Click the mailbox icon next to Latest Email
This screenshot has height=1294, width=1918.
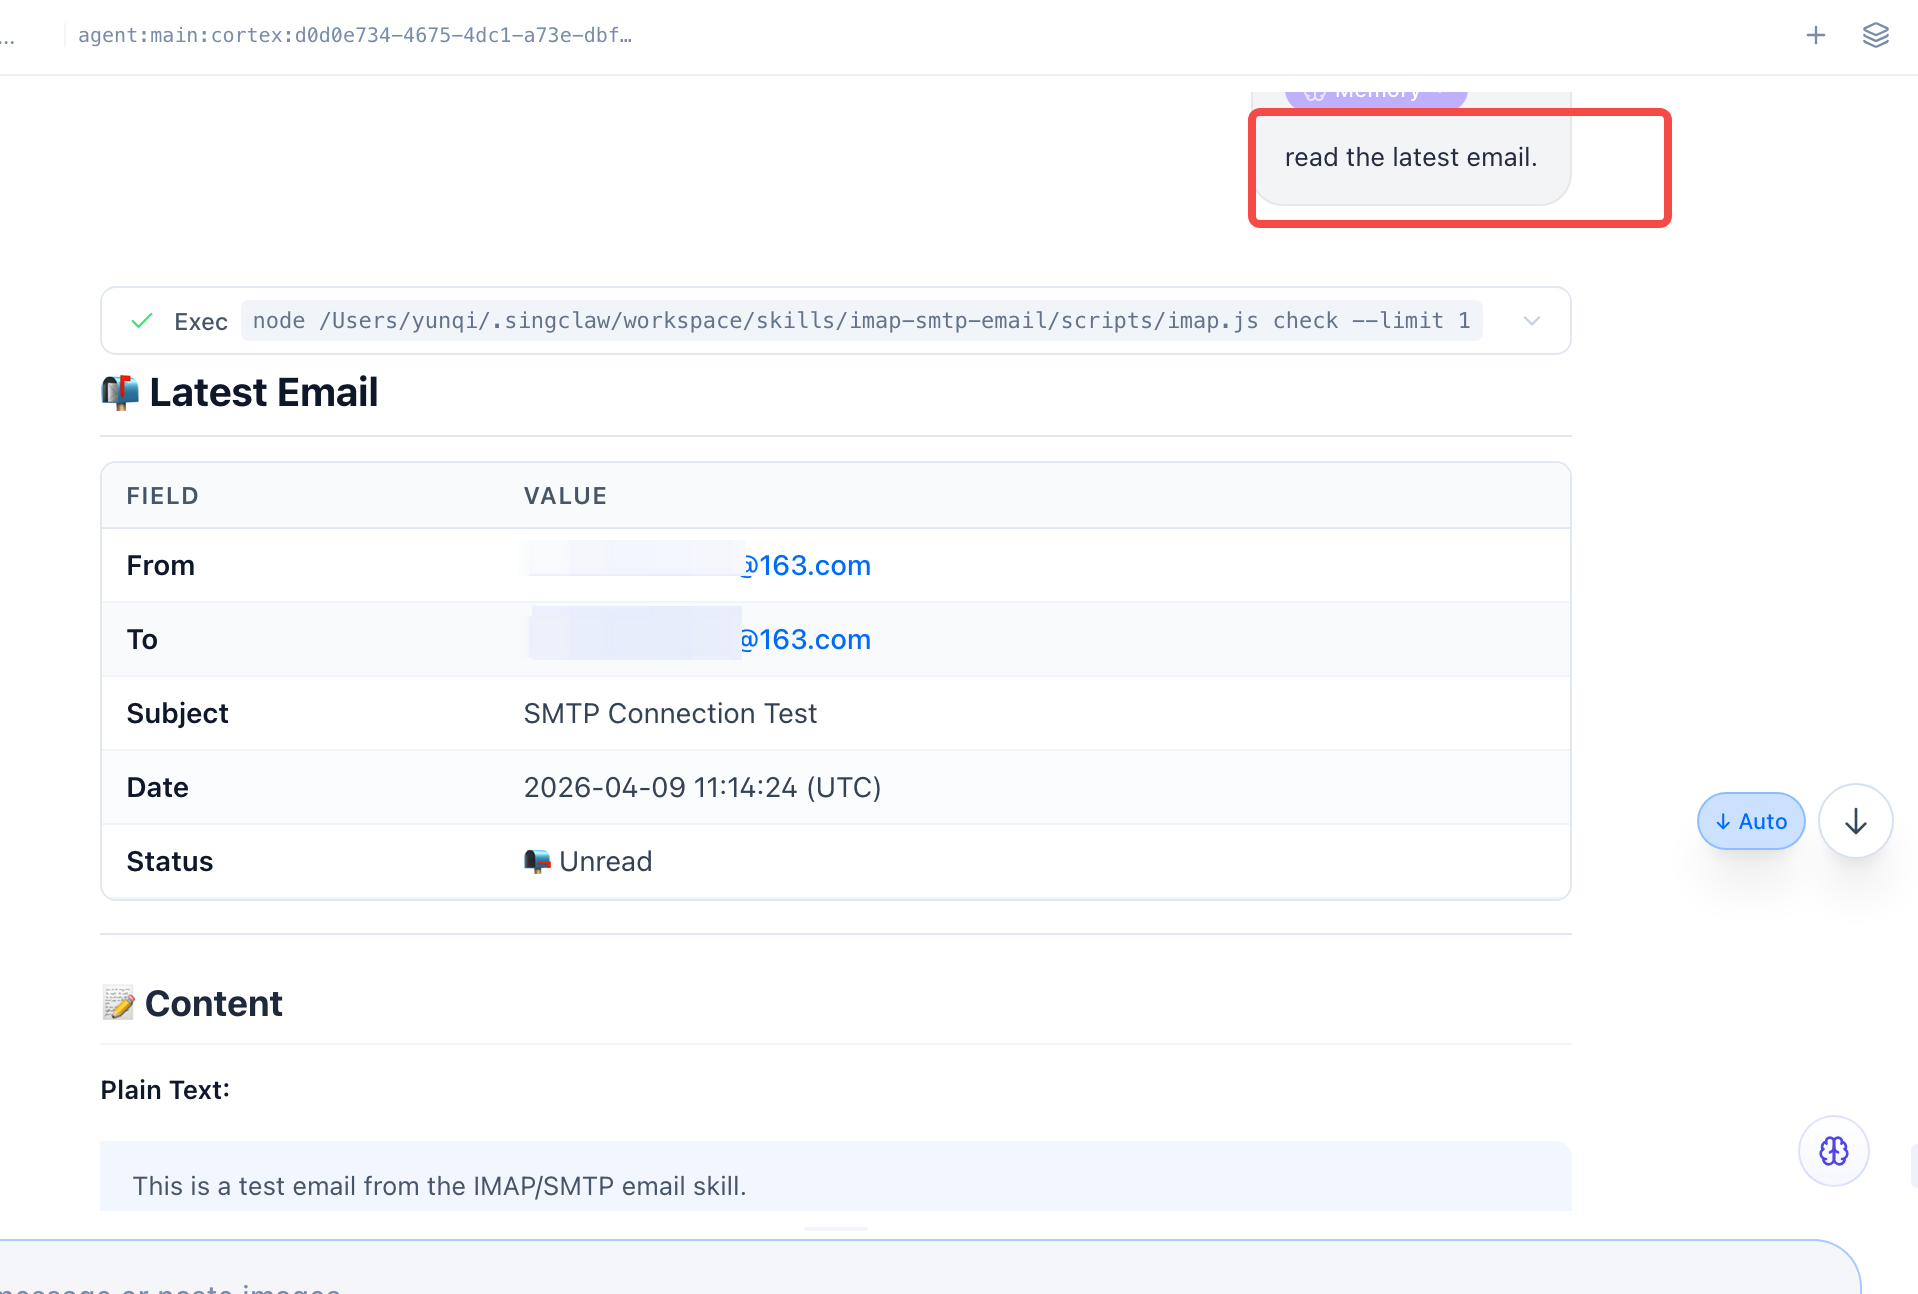click(x=120, y=393)
